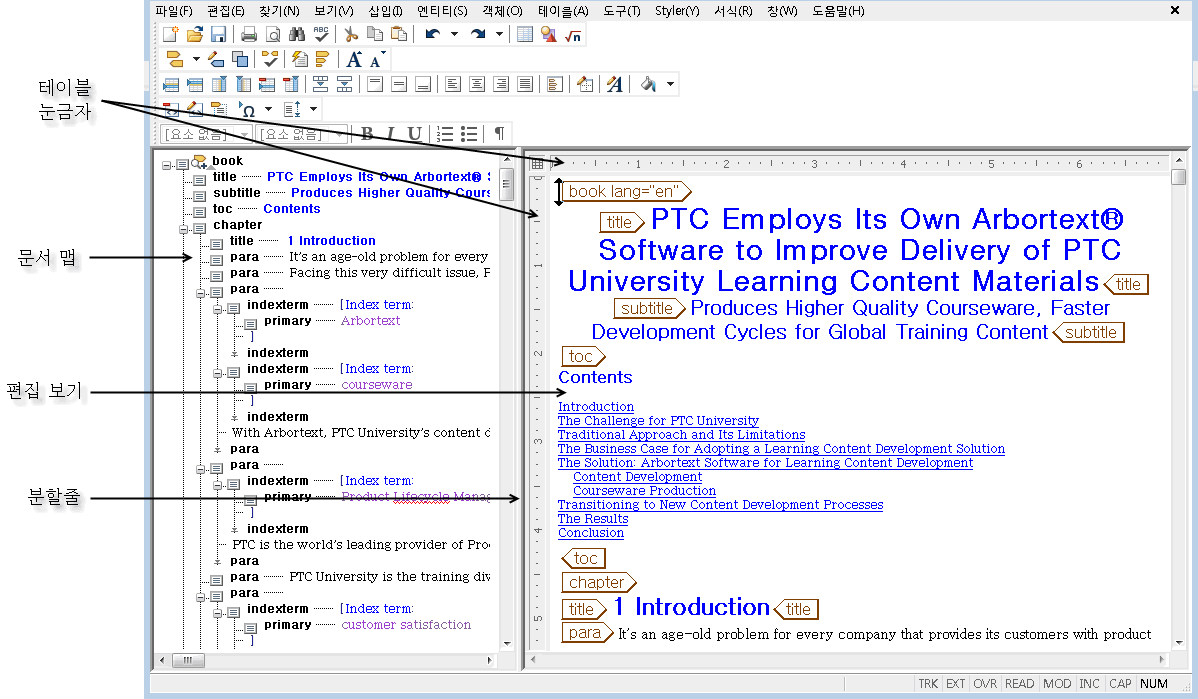Open paint bucket shading dropdown arrow

pos(670,84)
